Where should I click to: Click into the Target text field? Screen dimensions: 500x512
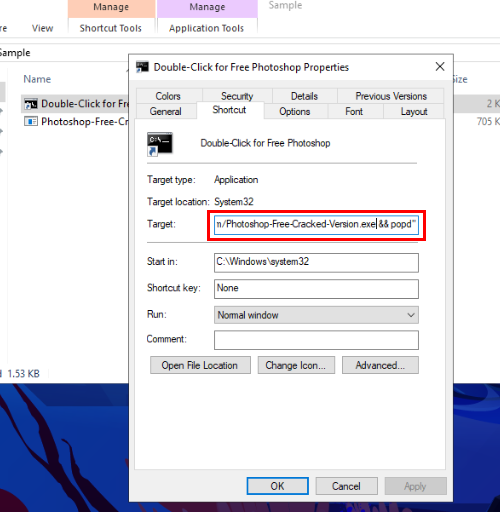tap(316, 225)
